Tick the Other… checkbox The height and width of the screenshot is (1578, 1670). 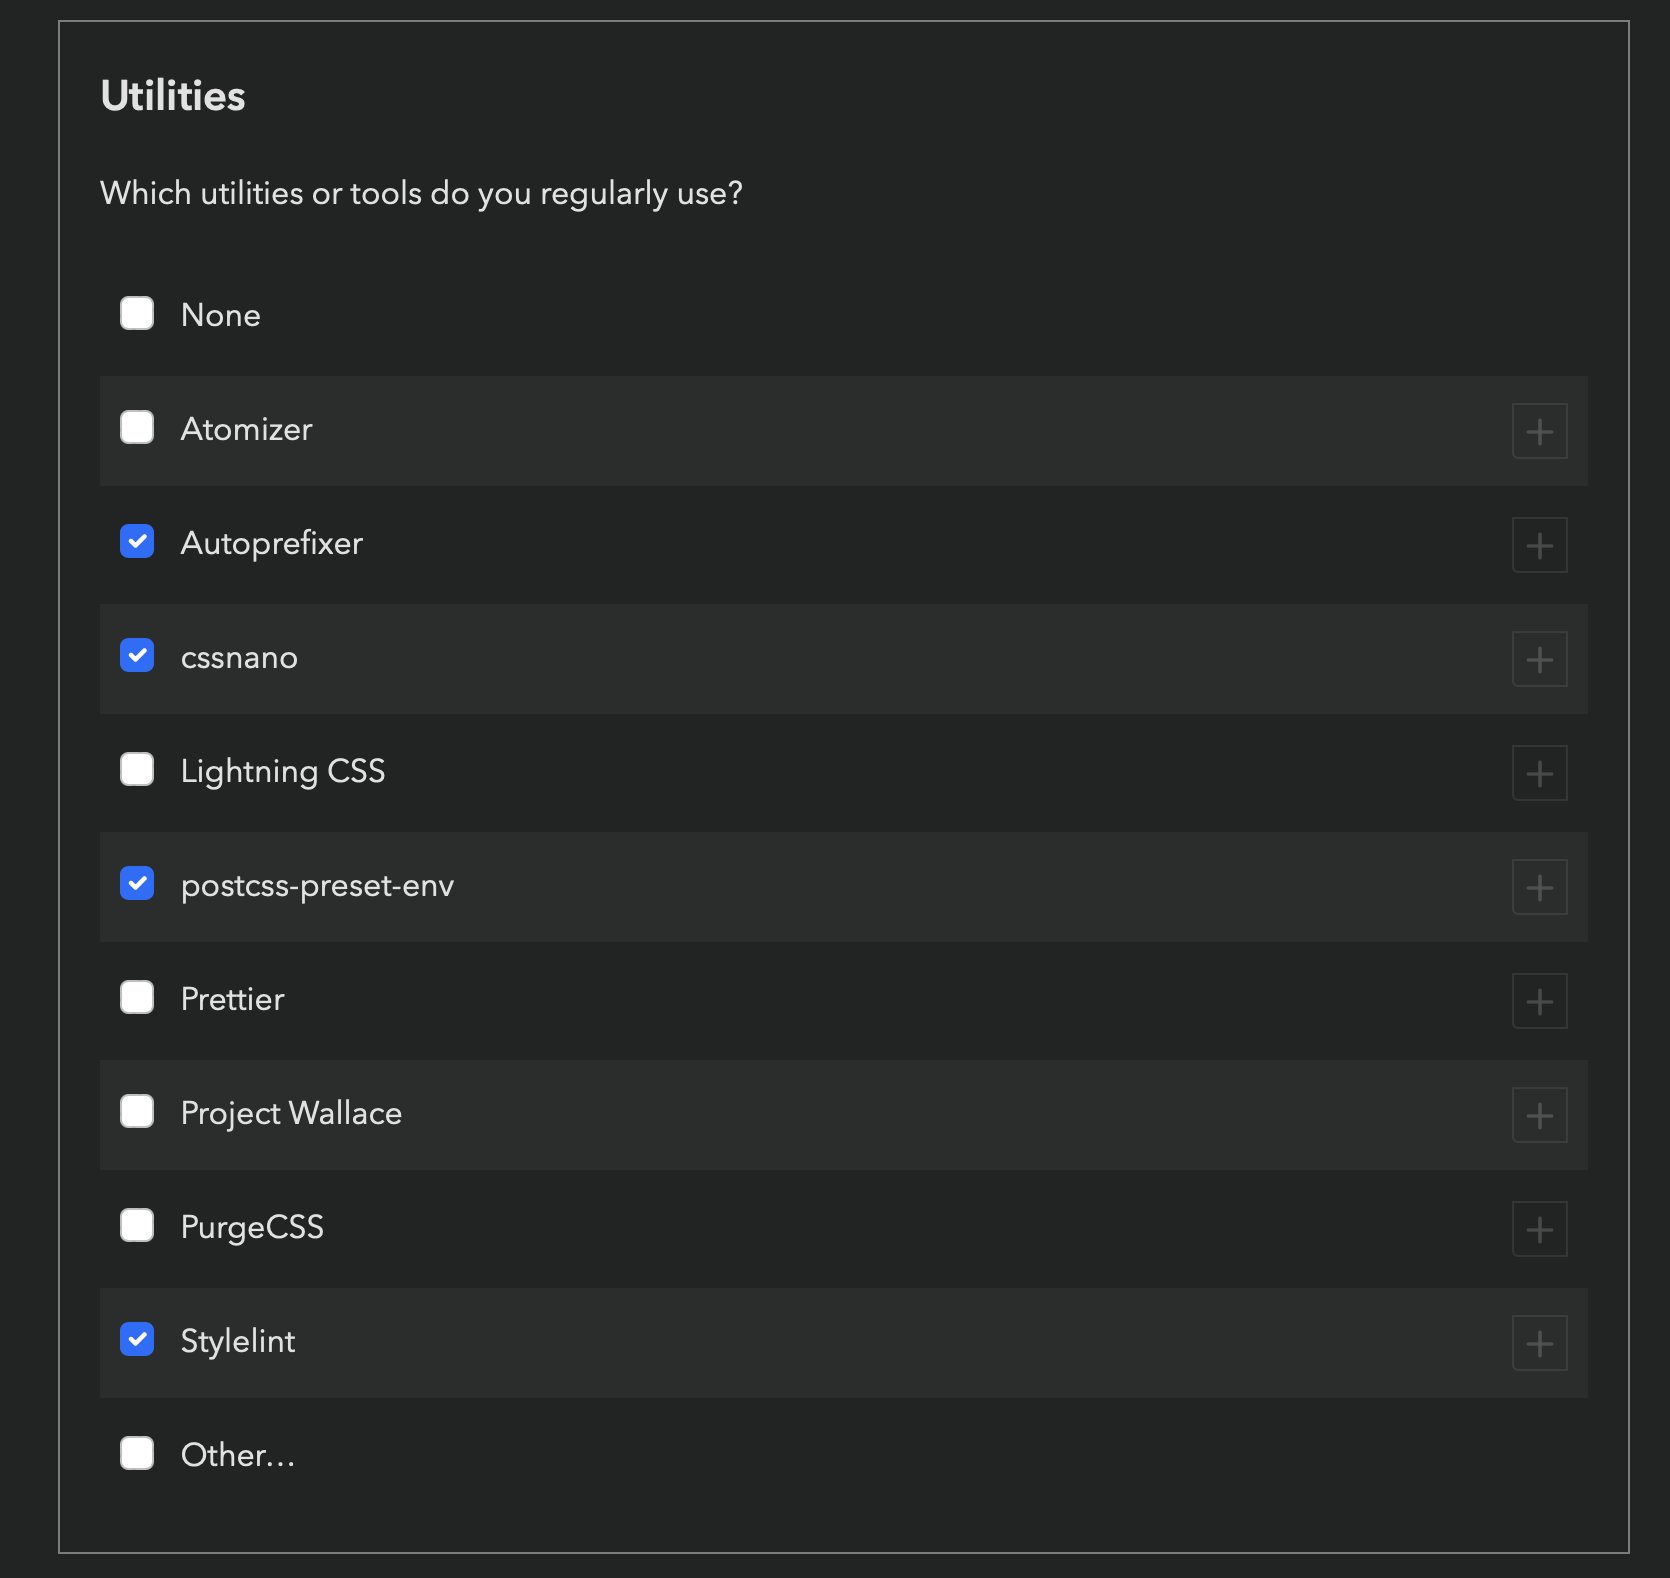[x=137, y=1453]
